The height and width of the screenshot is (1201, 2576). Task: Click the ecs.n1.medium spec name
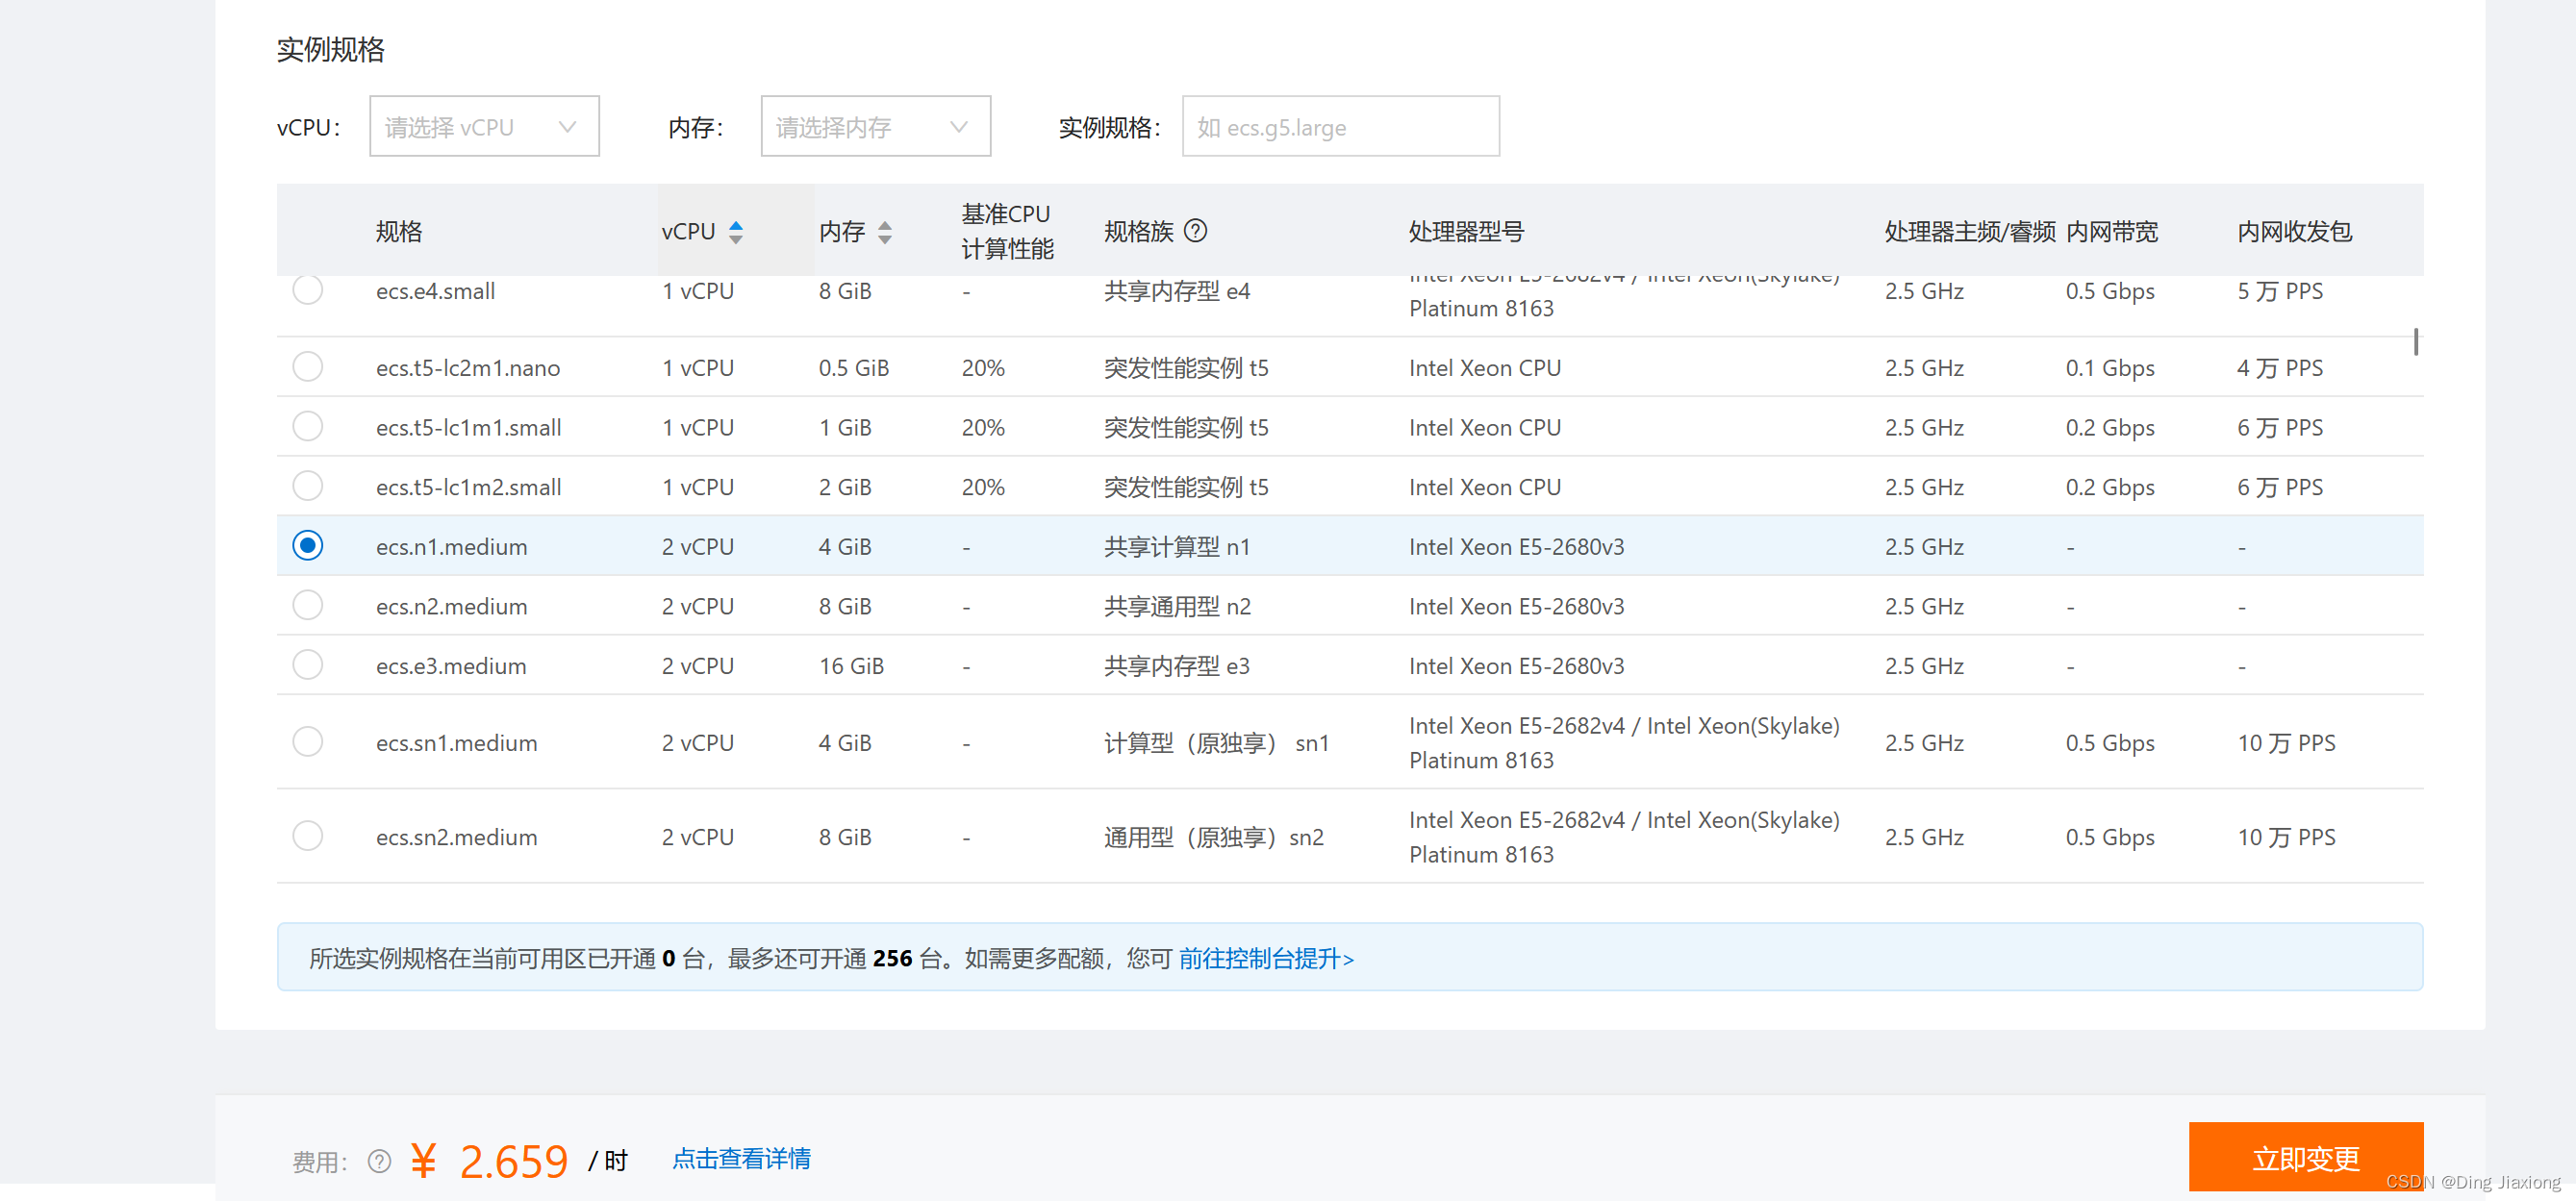451,547
